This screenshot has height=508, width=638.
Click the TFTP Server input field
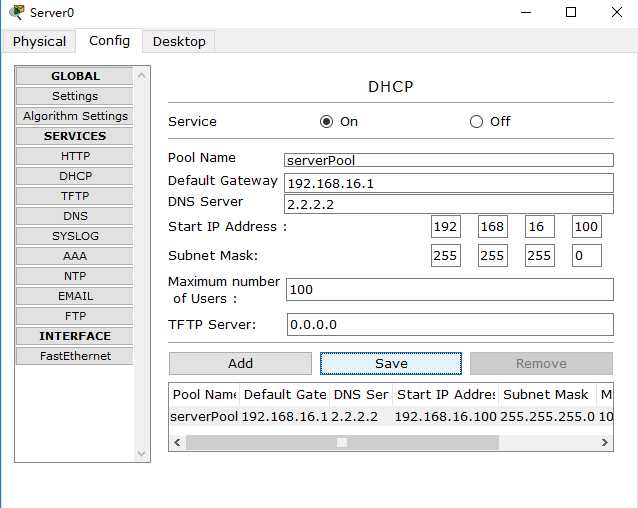pos(450,325)
